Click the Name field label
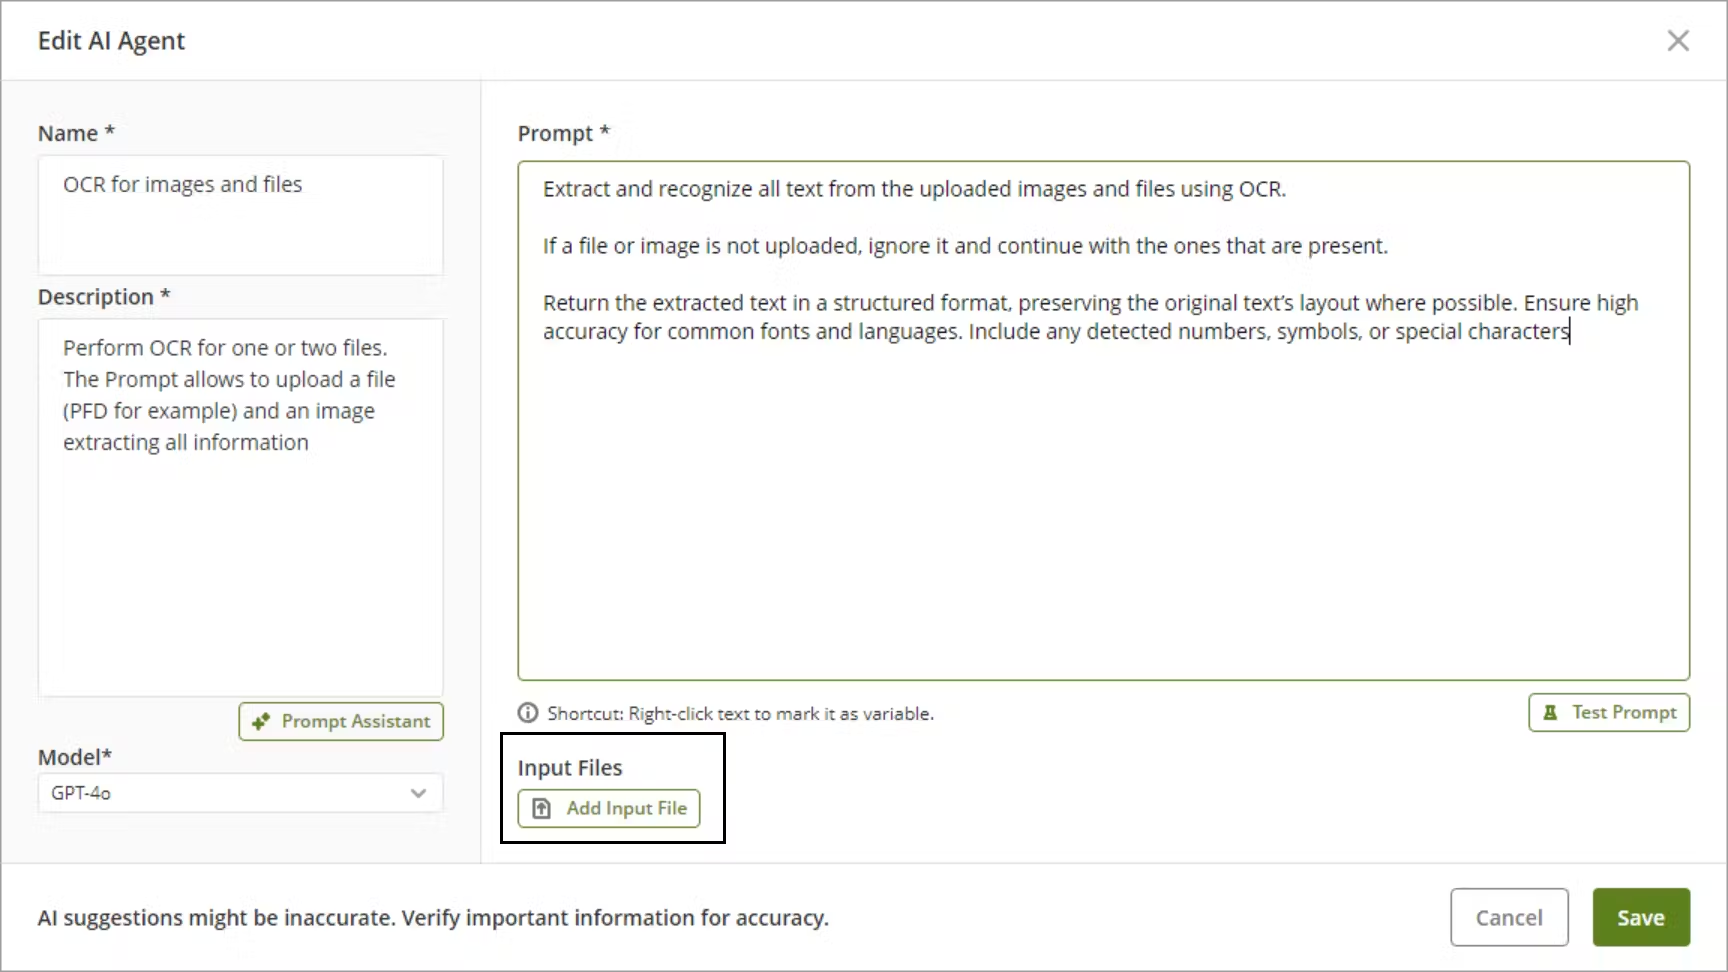1728x972 pixels. 76,133
